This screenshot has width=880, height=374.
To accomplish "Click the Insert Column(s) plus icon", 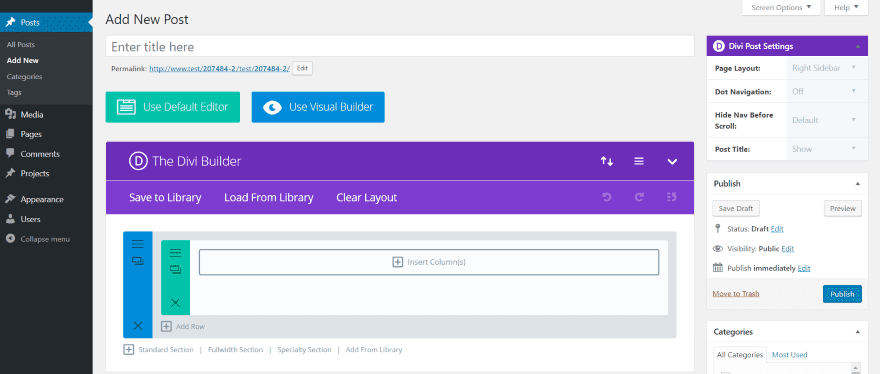I will point(397,262).
